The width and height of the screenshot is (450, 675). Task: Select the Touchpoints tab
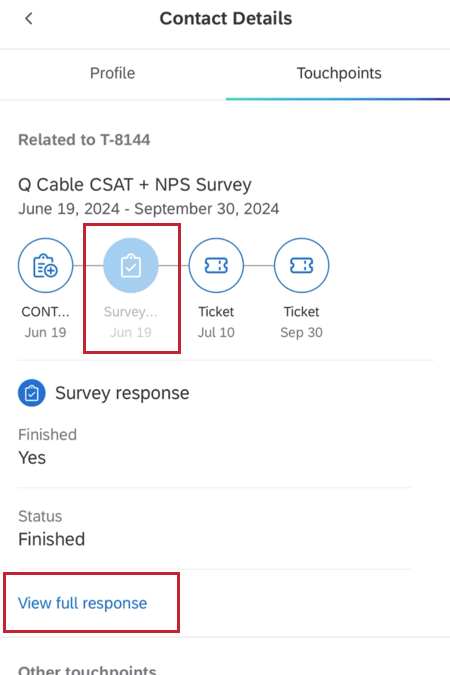(339, 73)
